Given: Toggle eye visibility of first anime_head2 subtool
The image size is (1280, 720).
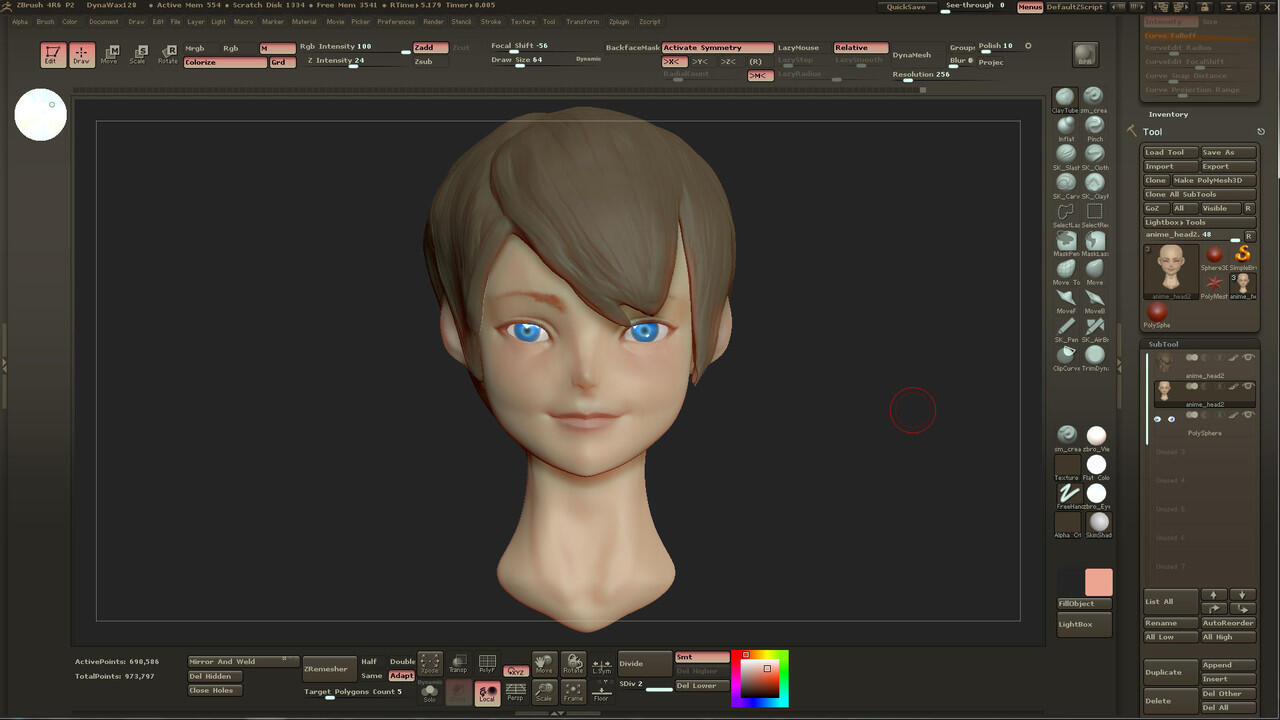Looking at the screenshot, I should click(1248, 358).
